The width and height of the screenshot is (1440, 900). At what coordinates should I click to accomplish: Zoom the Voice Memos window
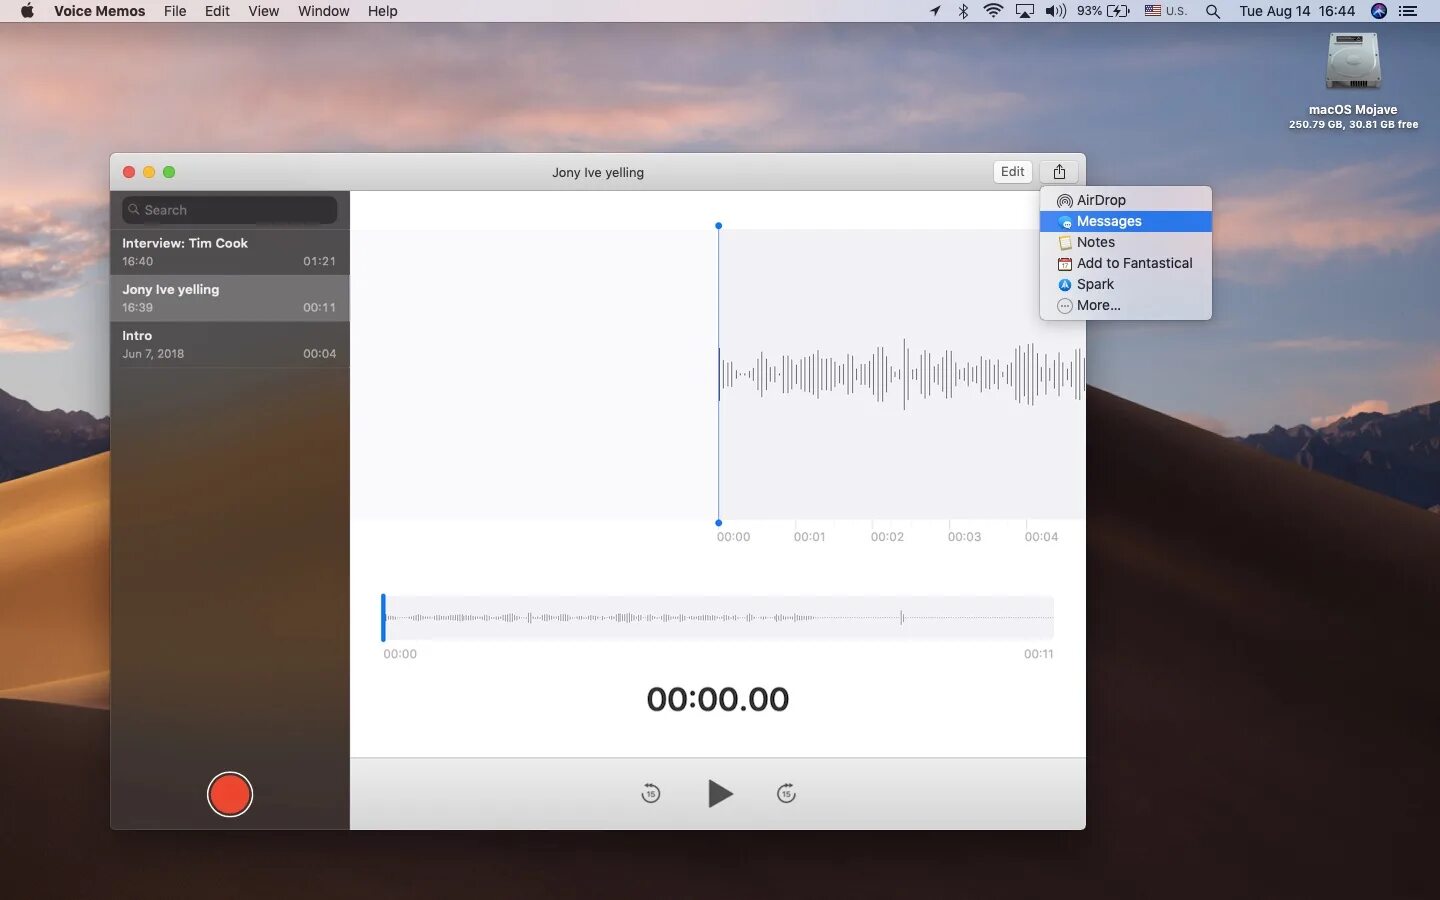pyautogui.click(x=169, y=172)
